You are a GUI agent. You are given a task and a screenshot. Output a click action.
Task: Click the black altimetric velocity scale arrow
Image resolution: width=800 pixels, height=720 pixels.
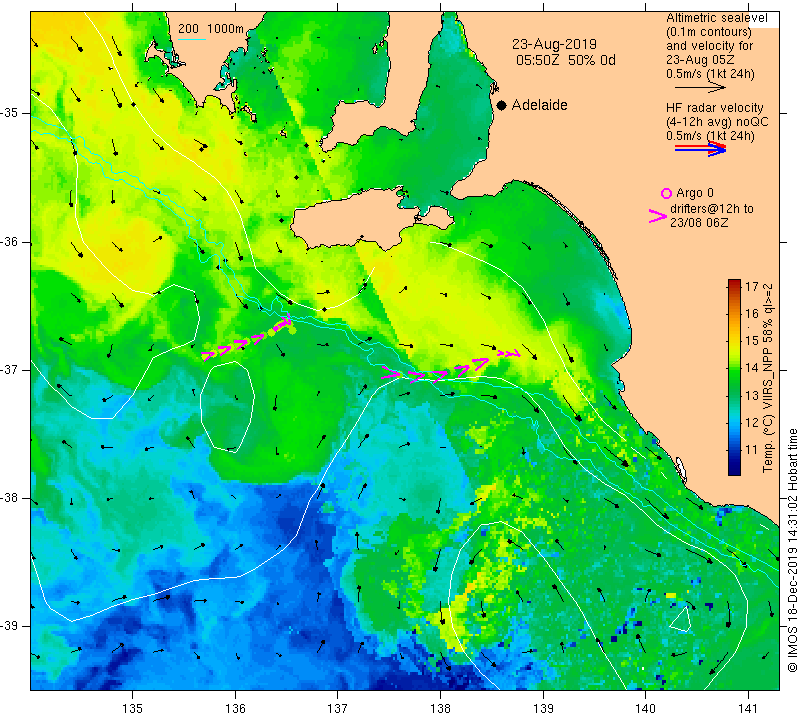pyautogui.click(x=700, y=87)
